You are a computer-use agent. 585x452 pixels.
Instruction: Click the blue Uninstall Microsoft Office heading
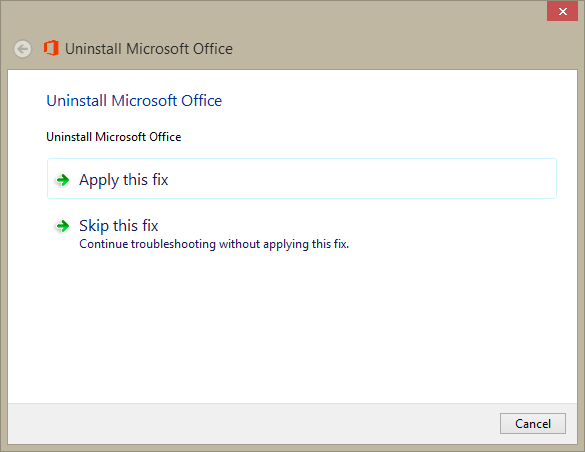point(134,101)
